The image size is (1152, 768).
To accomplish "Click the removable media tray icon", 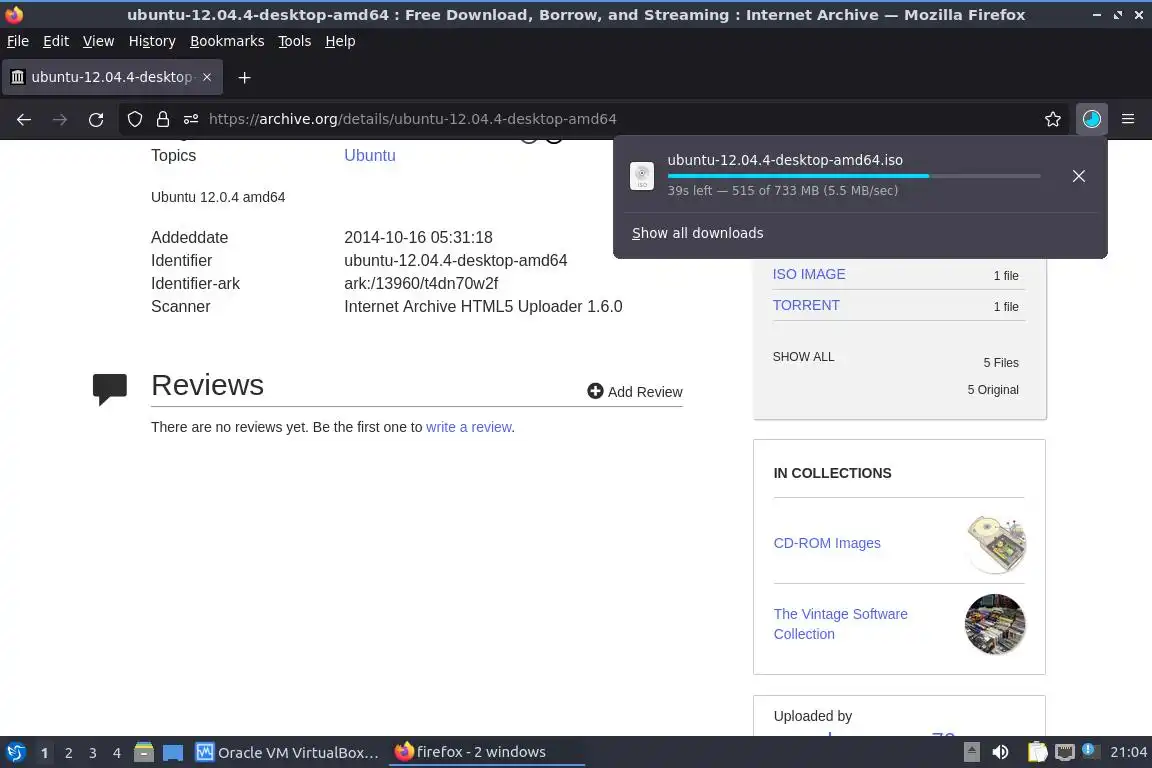I will (971, 753).
